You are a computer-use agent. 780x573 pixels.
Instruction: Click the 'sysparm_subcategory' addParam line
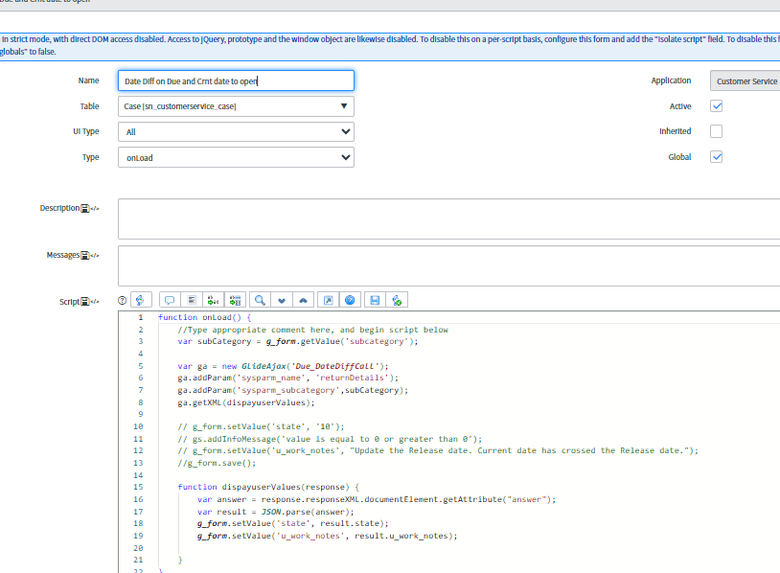click(x=292, y=390)
